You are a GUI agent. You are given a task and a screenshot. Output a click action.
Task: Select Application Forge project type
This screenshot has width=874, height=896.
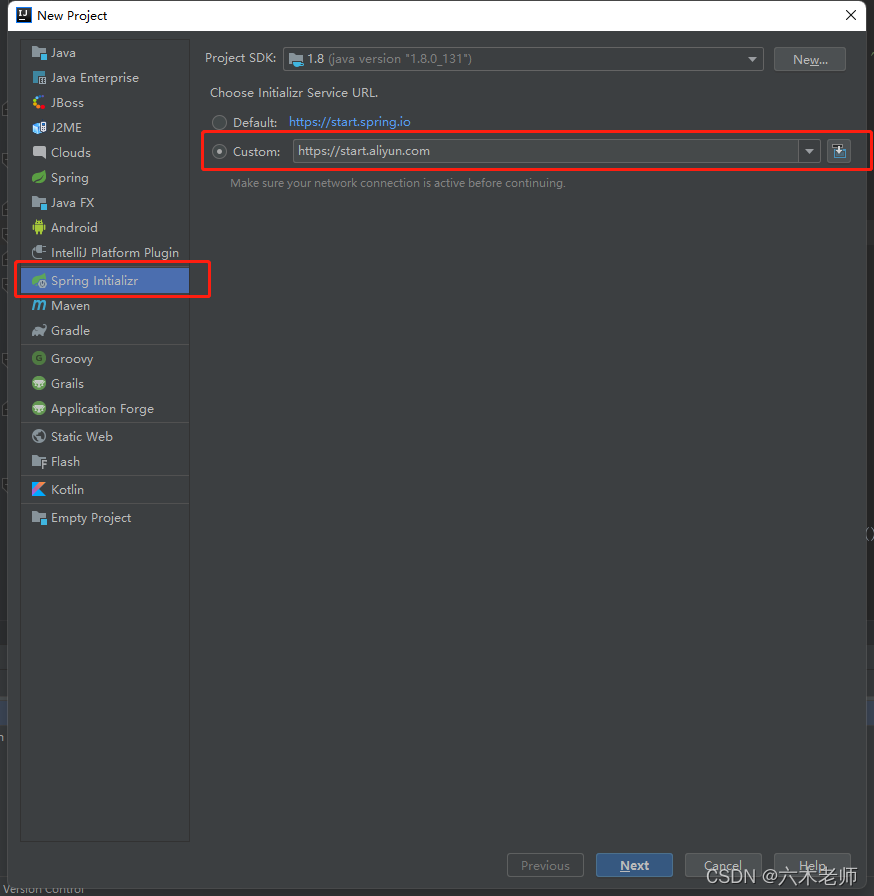click(x=105, y=409)
